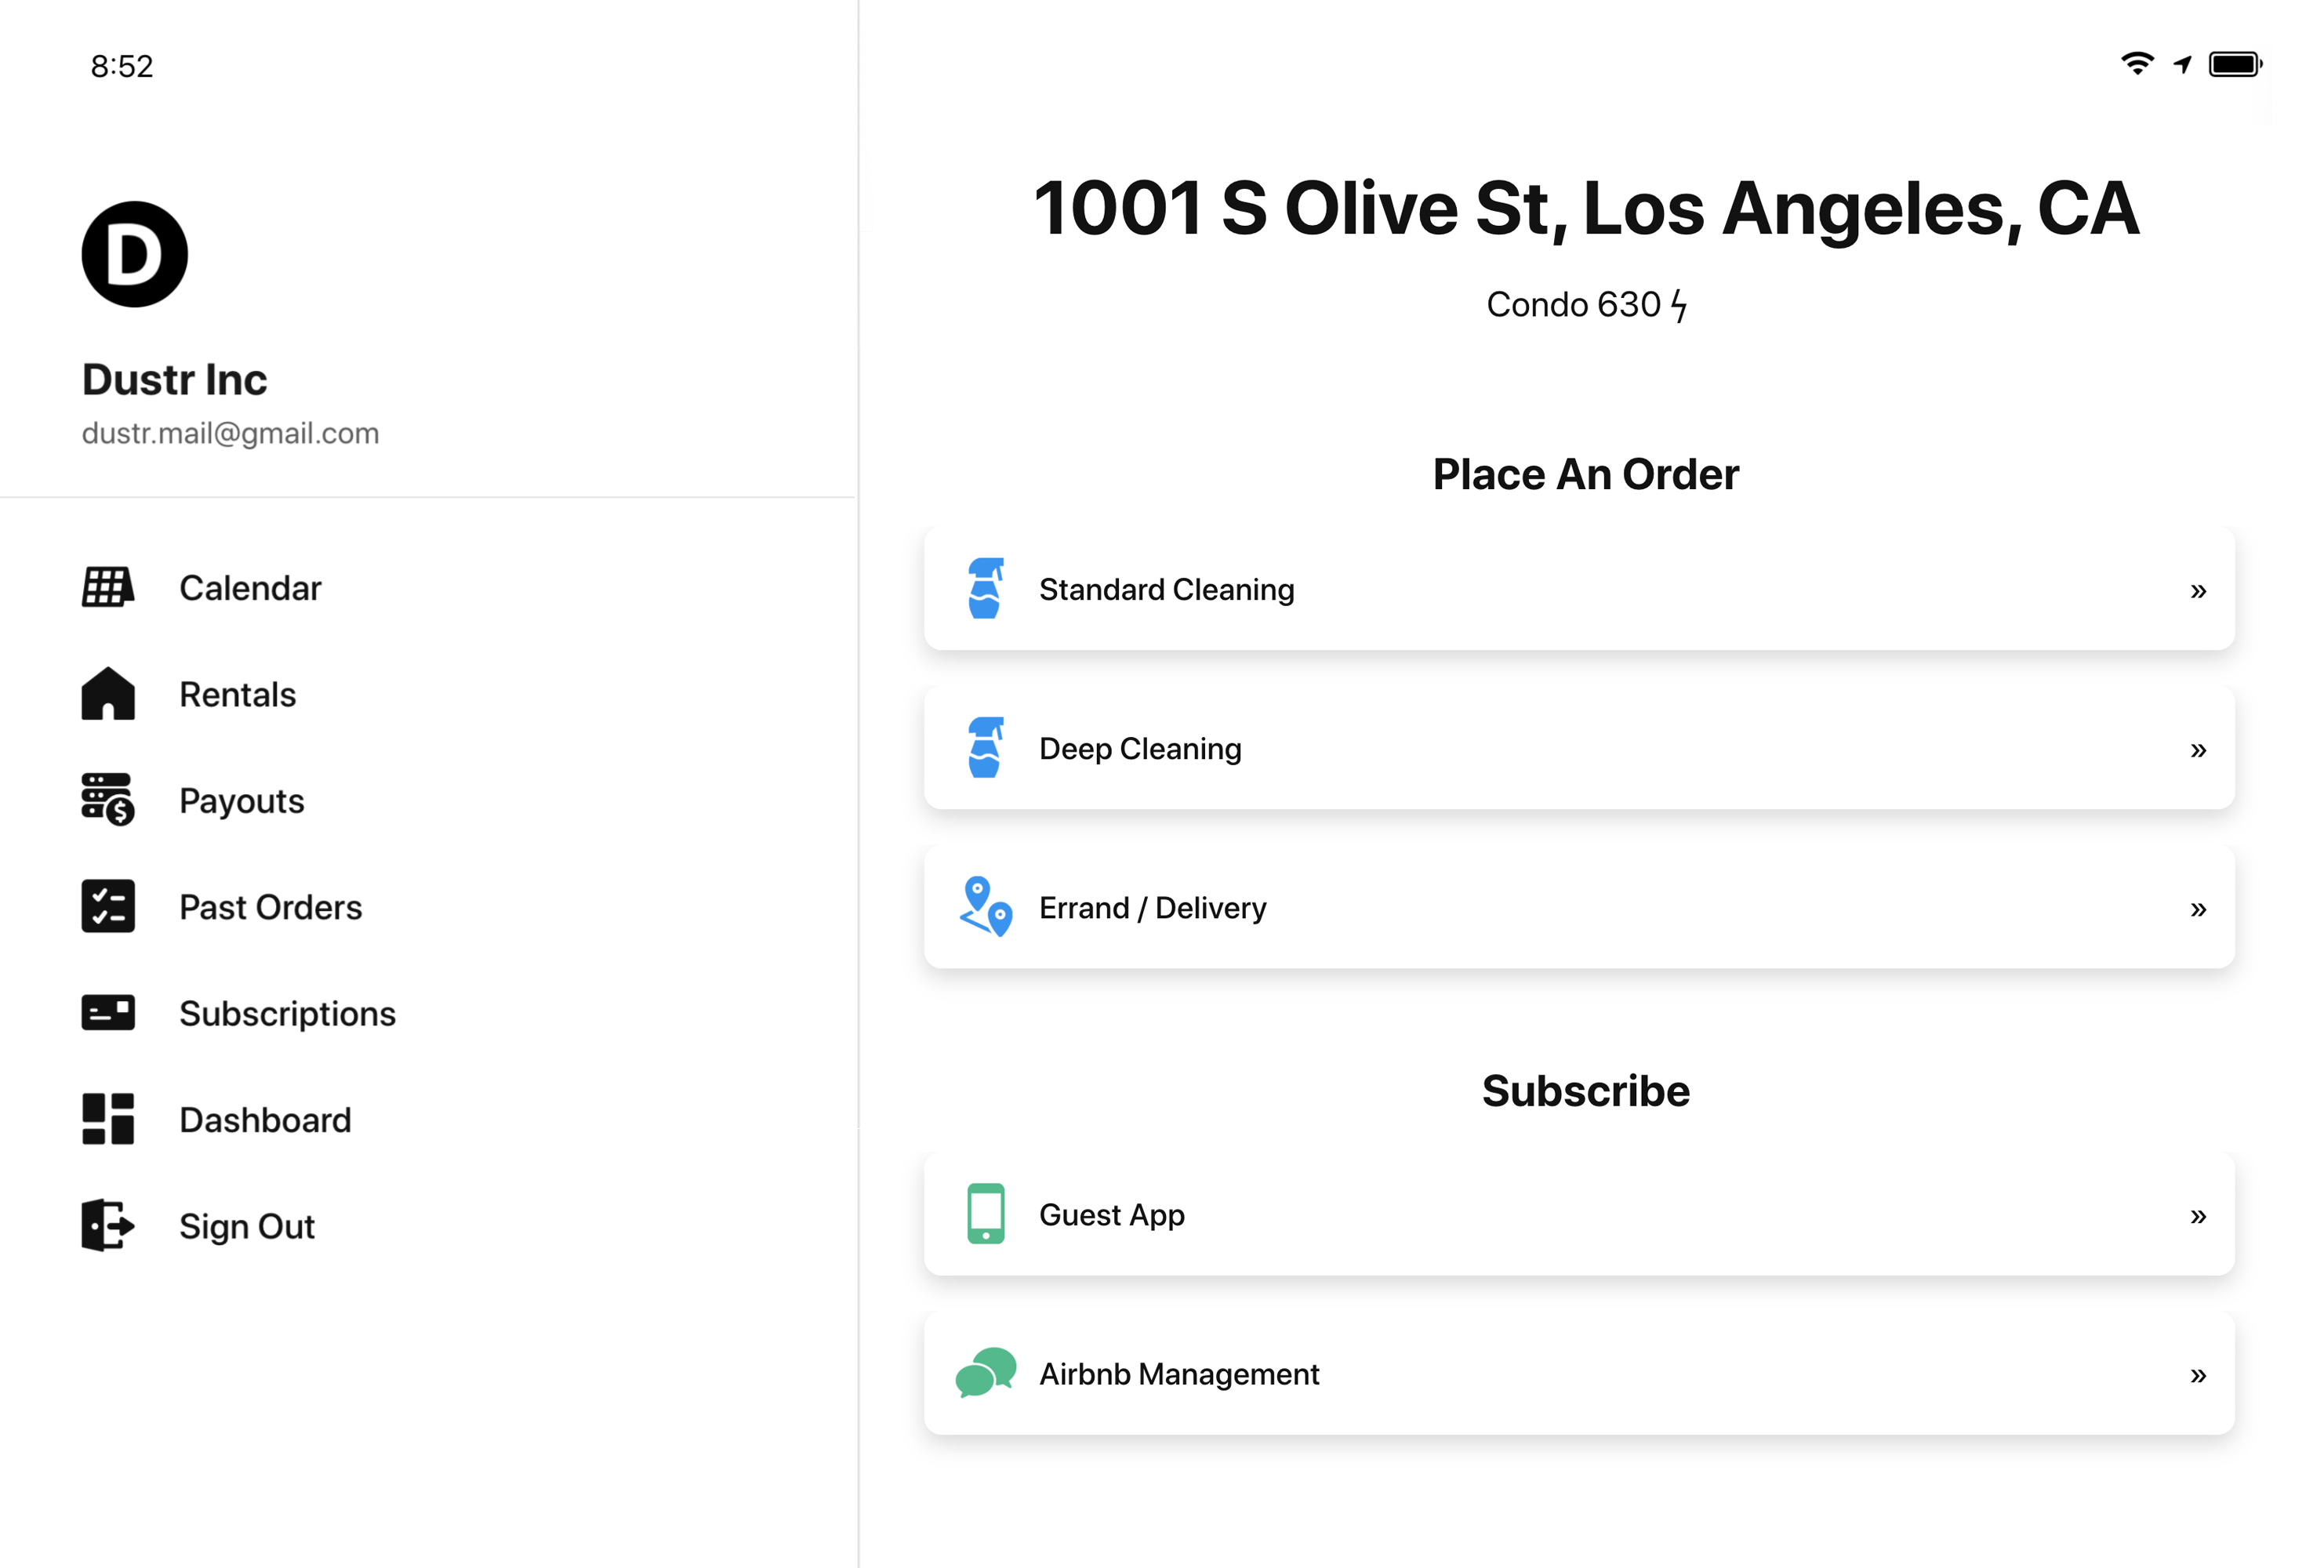
Task: Click the Subscribe section heading
Action: click(1585, 1090)
